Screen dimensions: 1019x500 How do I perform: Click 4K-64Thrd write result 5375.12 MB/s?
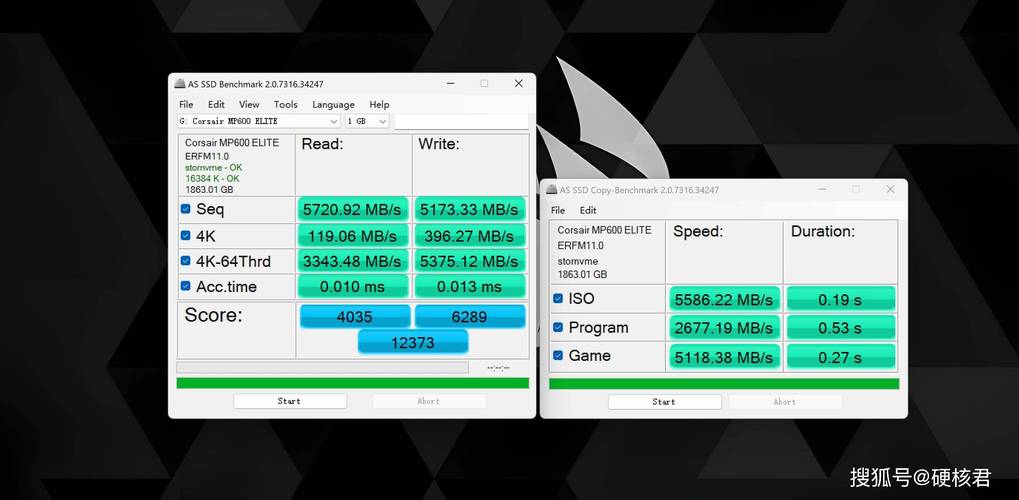(x=469, y=261)
